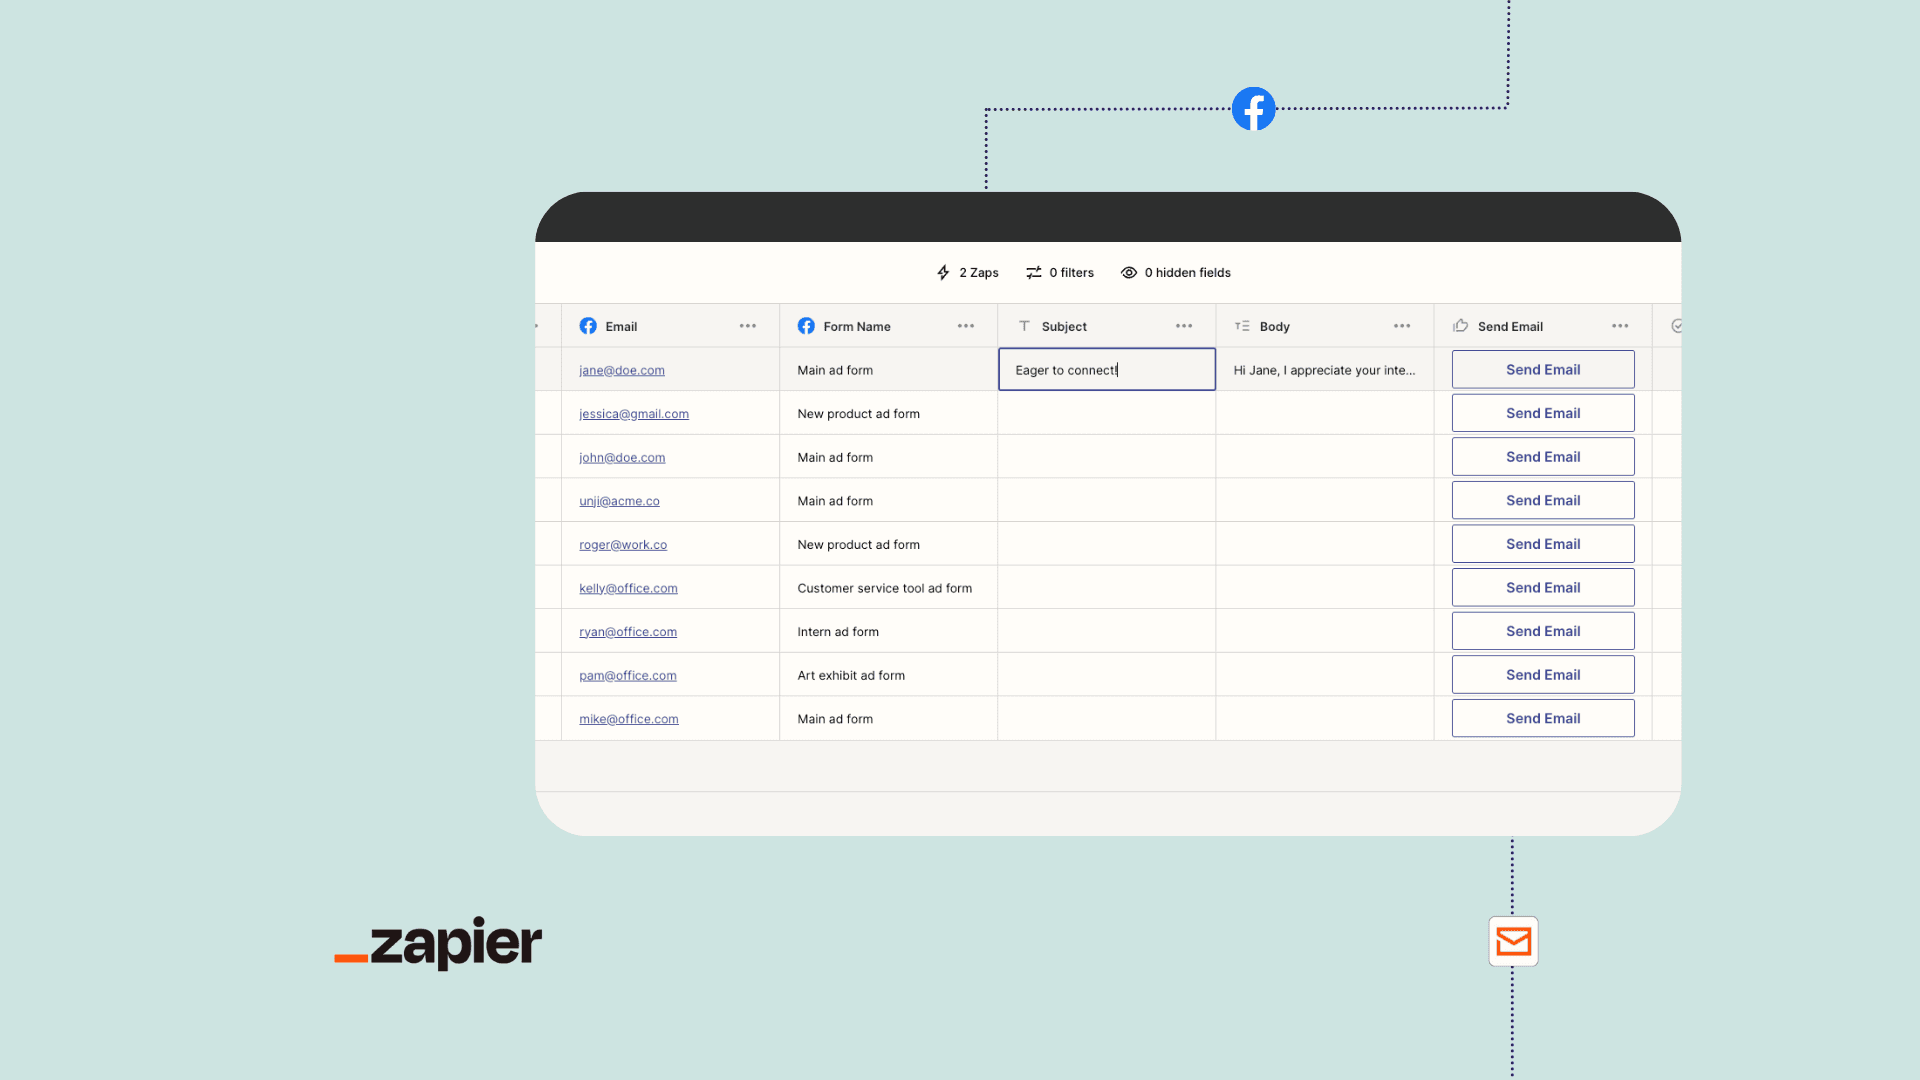
Task: Open Form Name column context menu
Action: point(967,326)
